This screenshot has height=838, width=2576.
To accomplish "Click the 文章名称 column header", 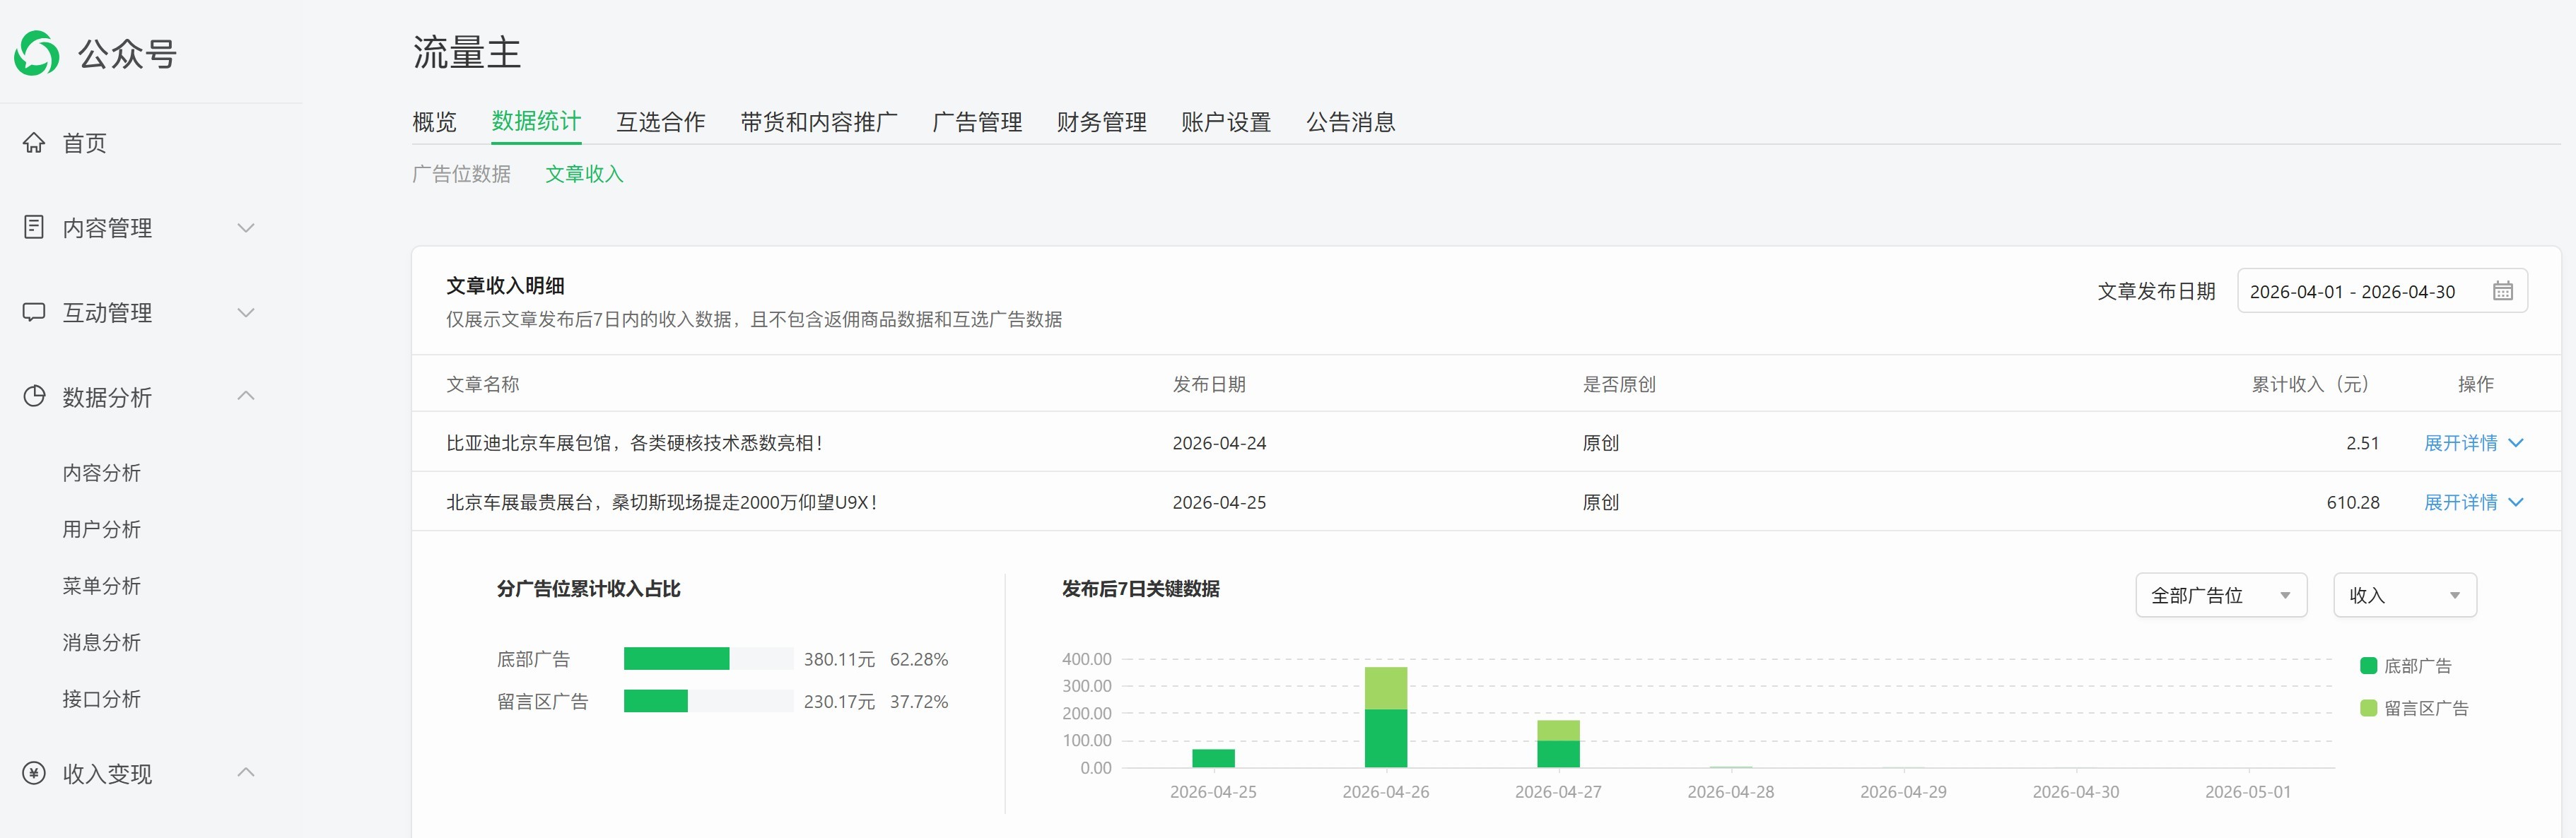I will click(x=482, y=384).
